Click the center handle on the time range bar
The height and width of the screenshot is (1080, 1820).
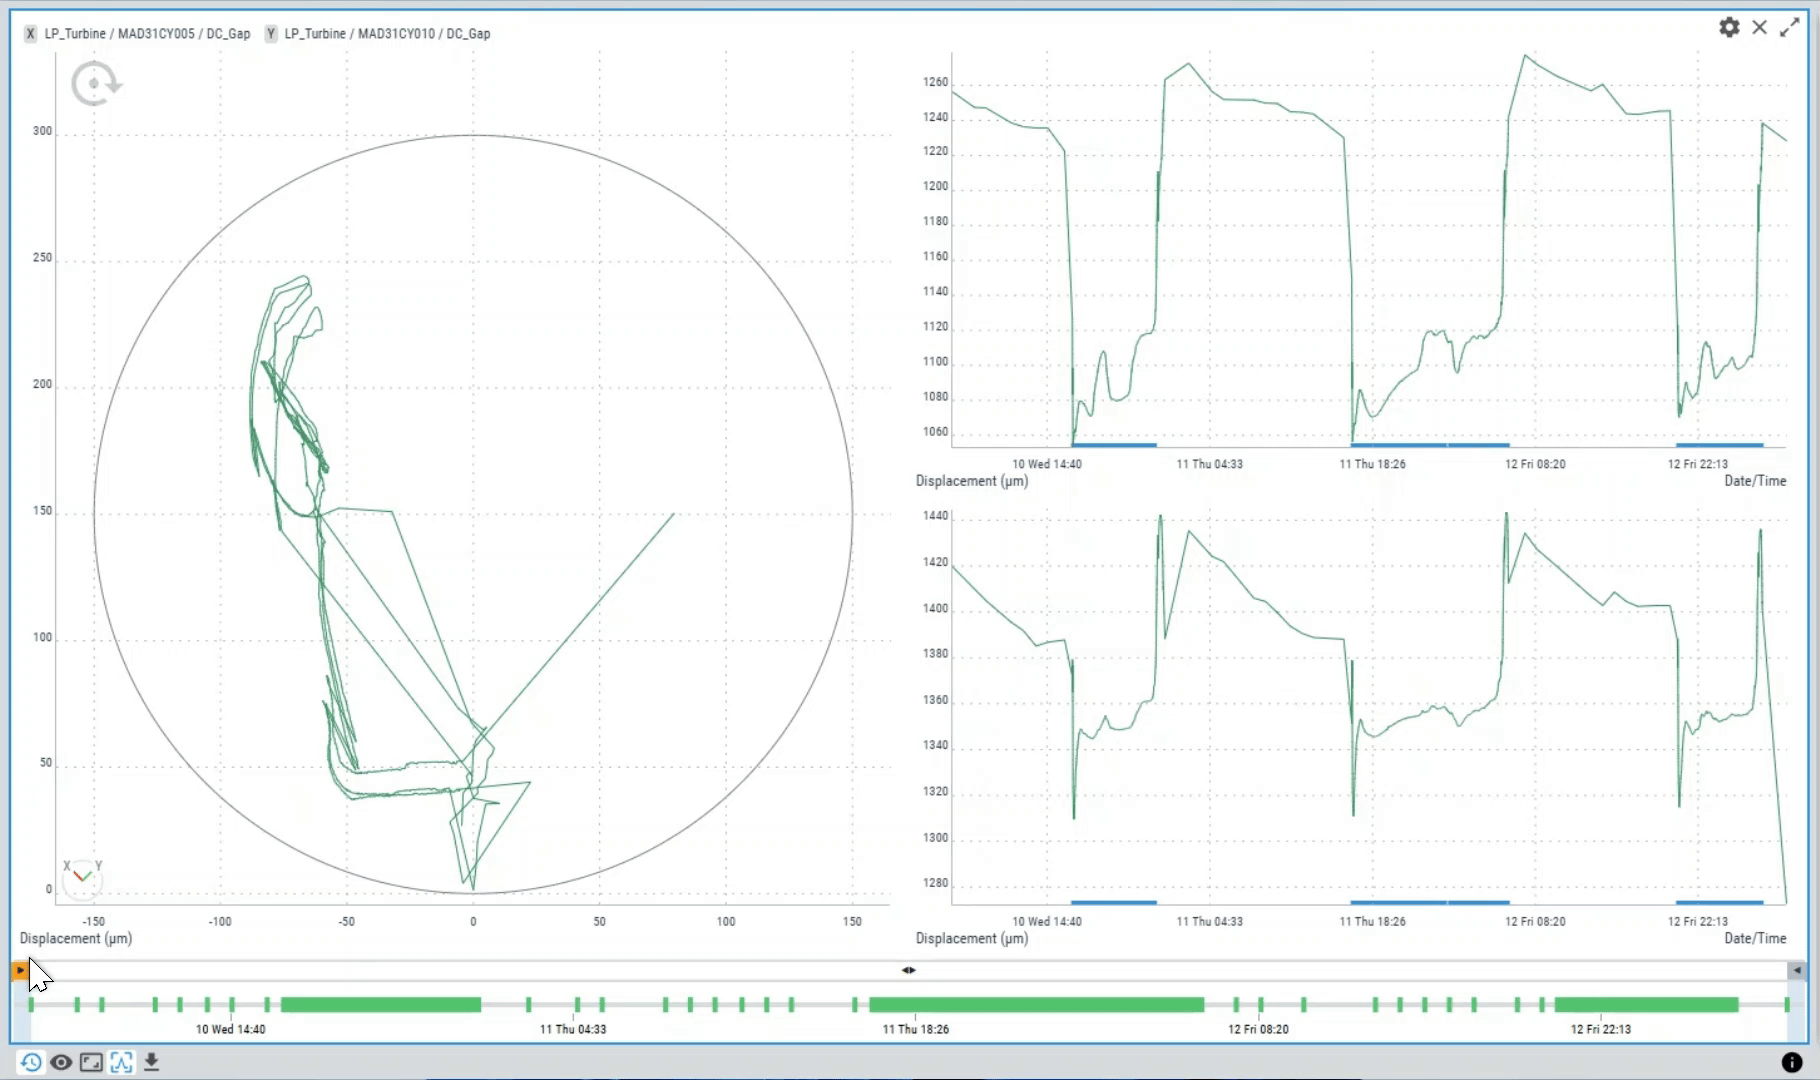point(908,970)
